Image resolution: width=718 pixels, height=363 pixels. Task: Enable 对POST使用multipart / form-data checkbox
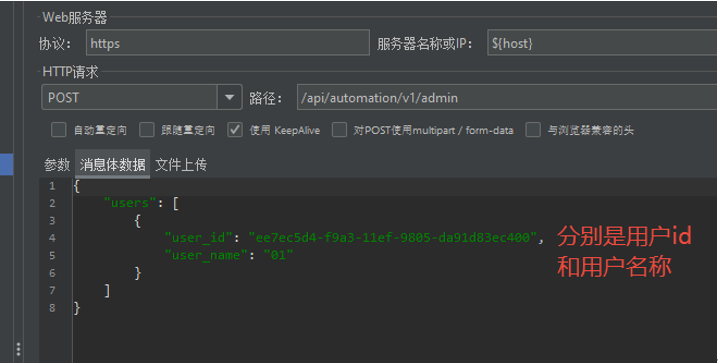(339, 130)
